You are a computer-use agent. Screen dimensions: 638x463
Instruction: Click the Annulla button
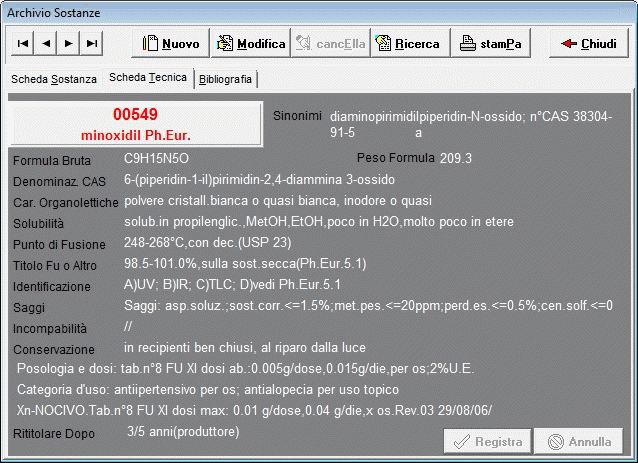click(x=579, y=441)
